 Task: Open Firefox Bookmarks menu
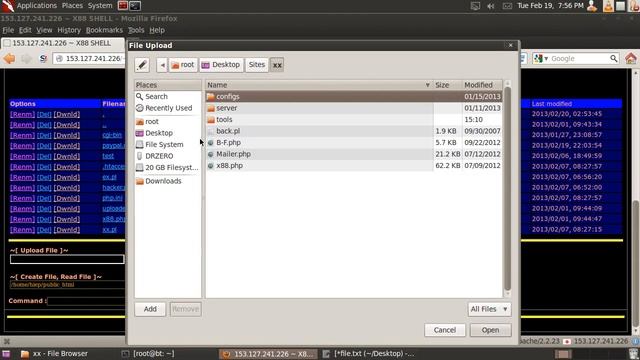point(104,30)
